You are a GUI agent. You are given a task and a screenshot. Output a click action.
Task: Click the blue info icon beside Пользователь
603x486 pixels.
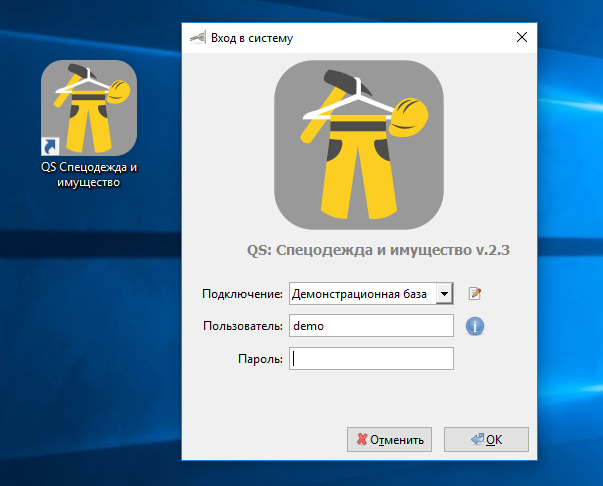pyautogui.click(x=475, y=326)
